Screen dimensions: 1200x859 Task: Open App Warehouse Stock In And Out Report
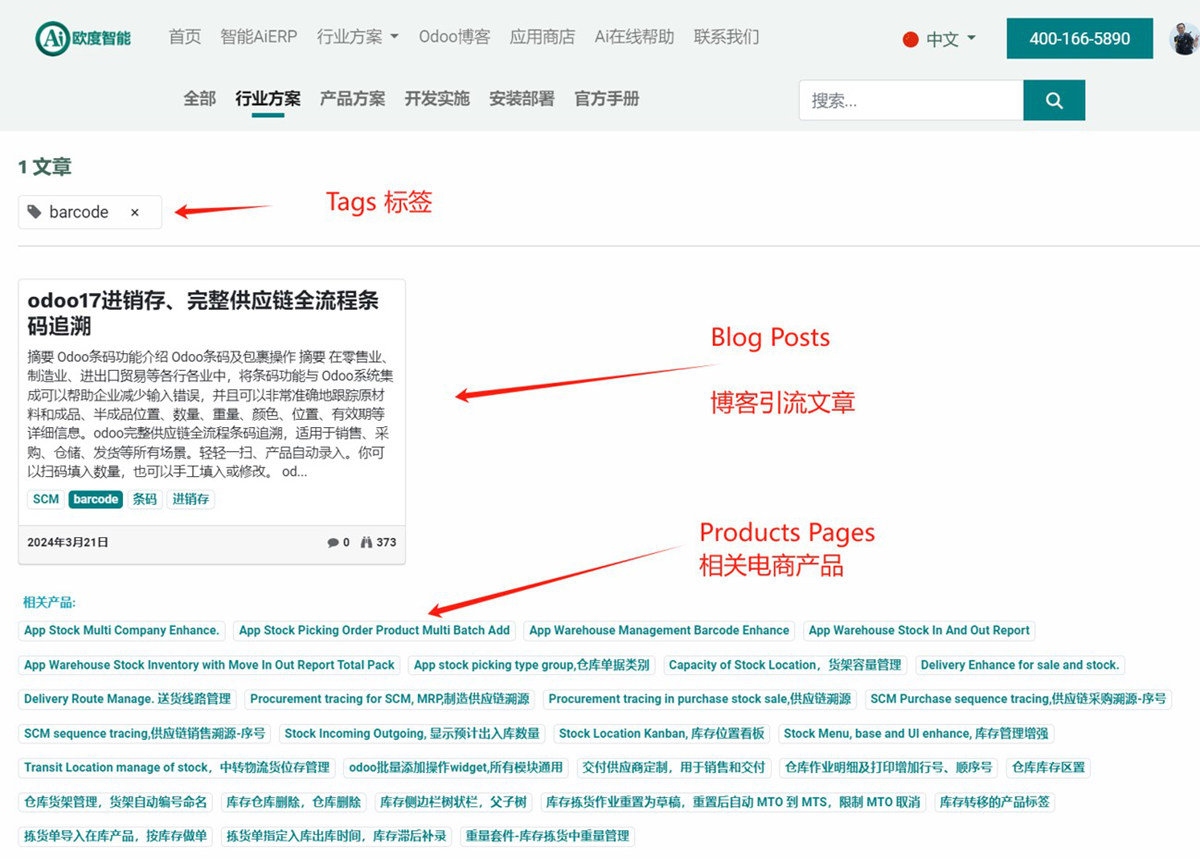[x=919, y=630]
